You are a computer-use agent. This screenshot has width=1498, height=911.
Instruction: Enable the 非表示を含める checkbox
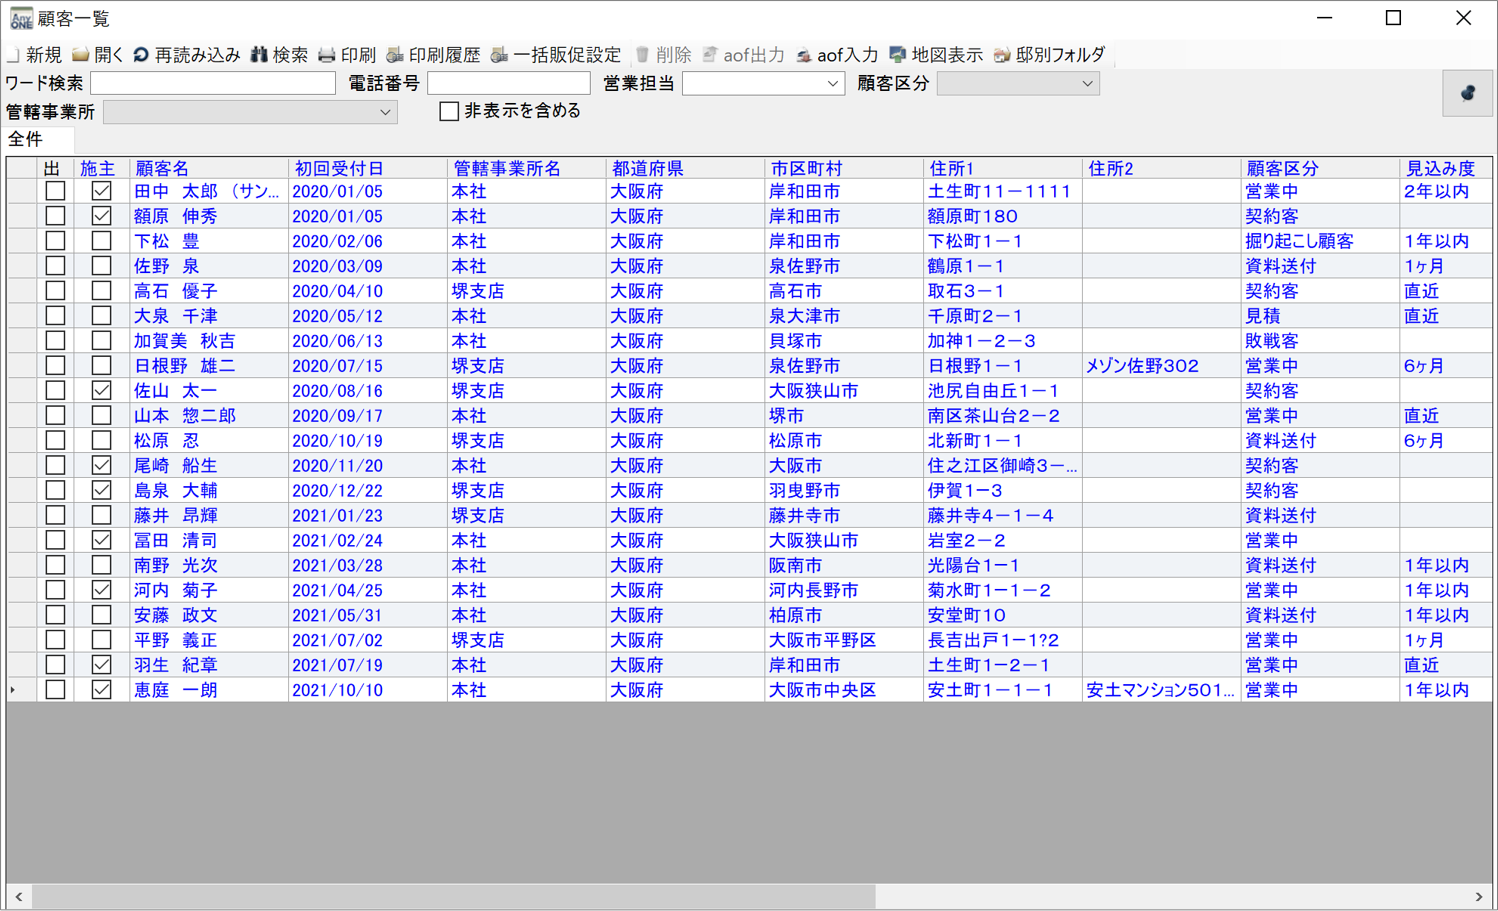pos(449,111)
